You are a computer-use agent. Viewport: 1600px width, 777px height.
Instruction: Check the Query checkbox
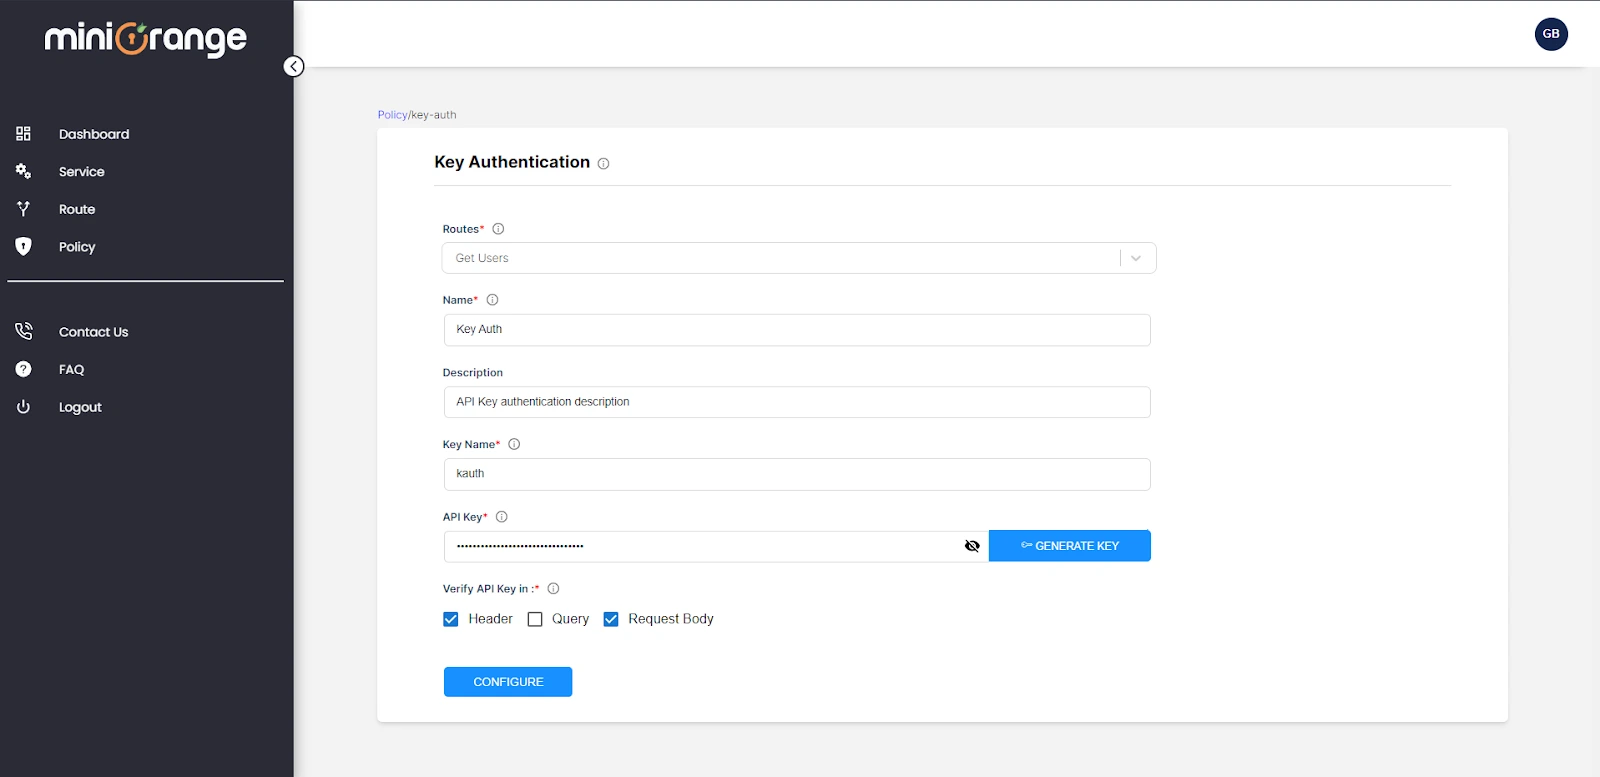tap(535, 619)
